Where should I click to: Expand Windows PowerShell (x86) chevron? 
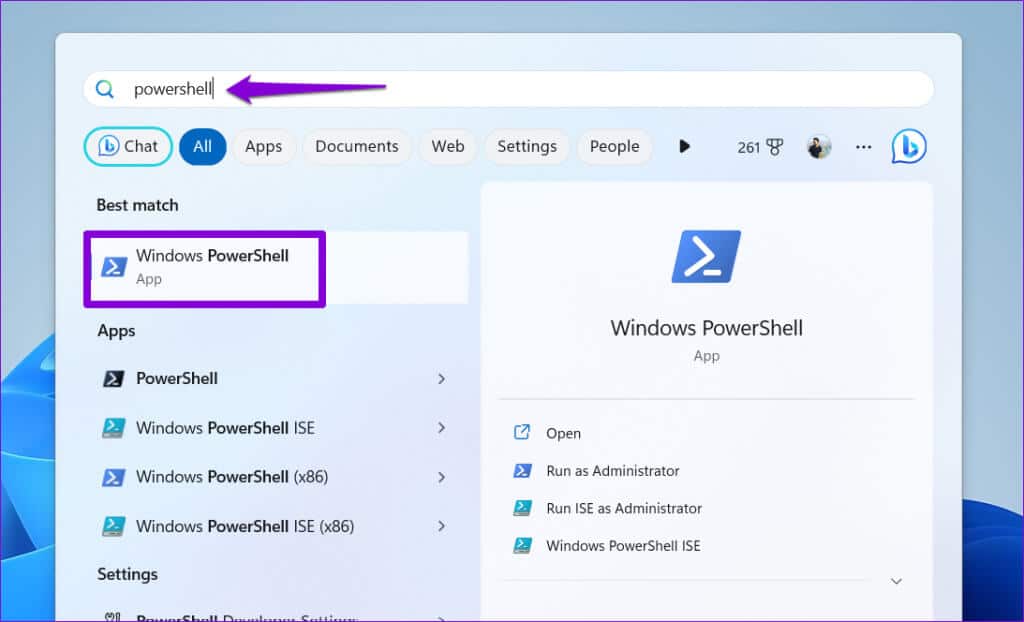point(441,477)
